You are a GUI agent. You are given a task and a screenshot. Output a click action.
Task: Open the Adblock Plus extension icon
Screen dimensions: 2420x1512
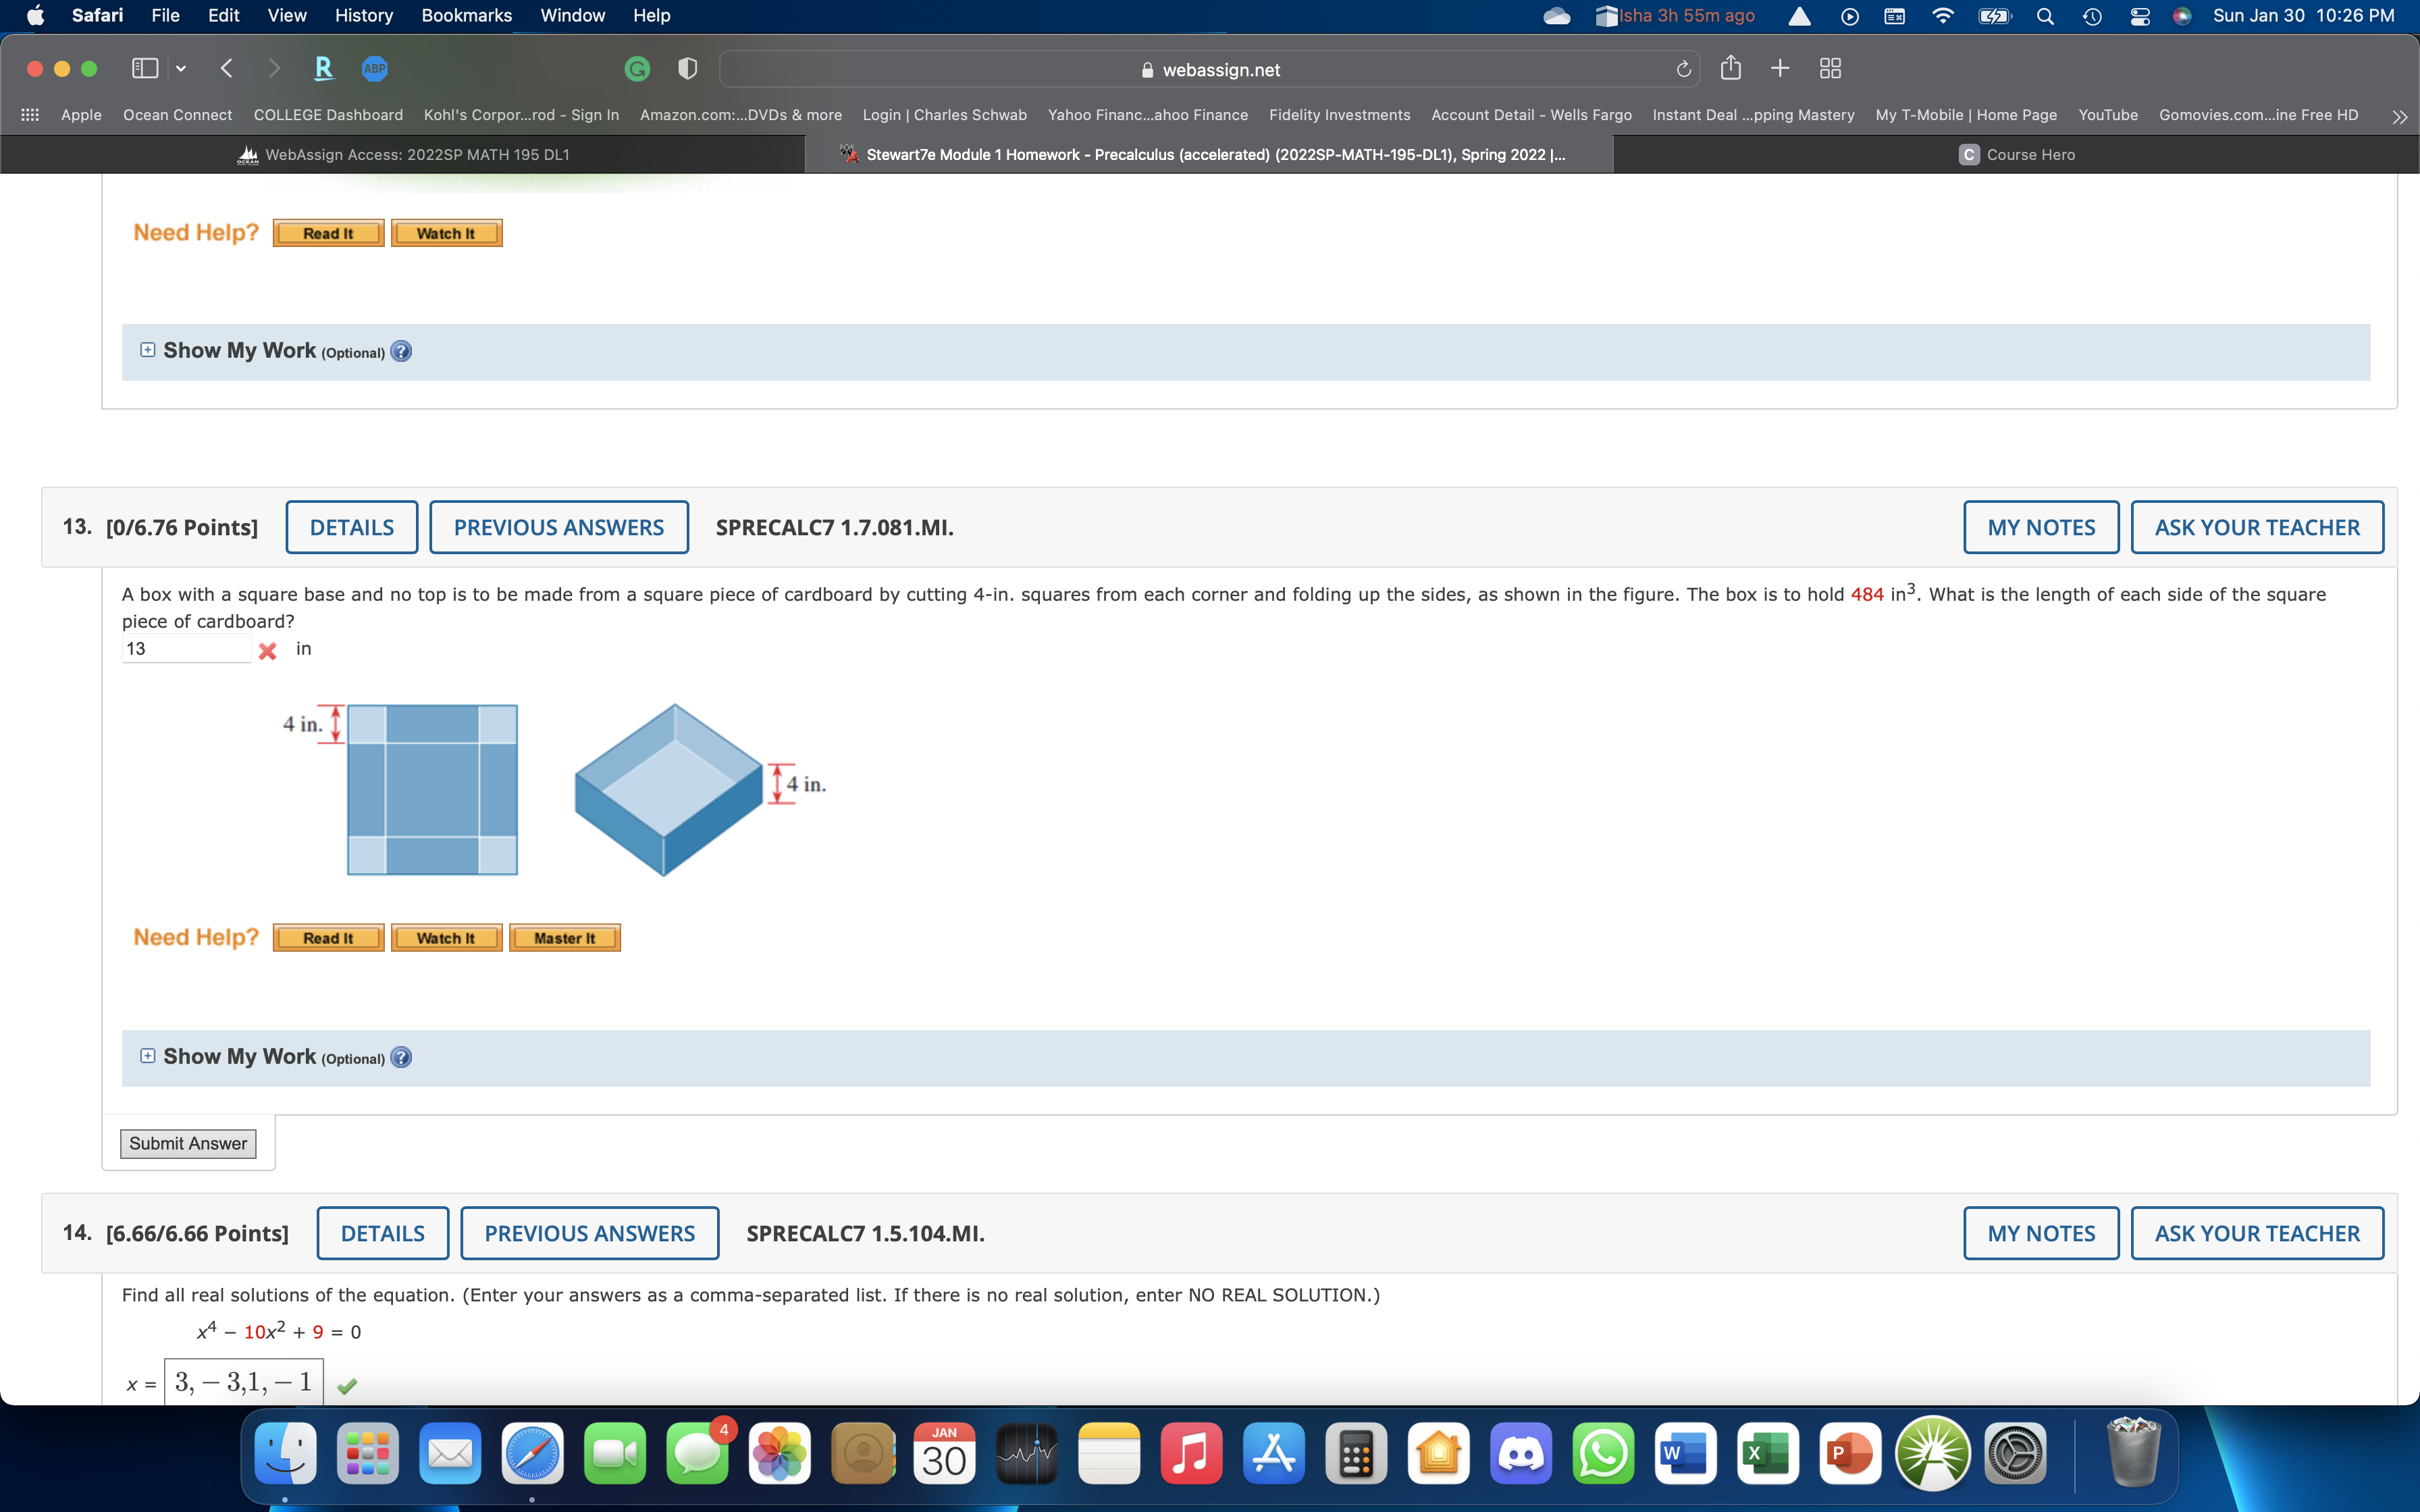[x=374, y=68]
